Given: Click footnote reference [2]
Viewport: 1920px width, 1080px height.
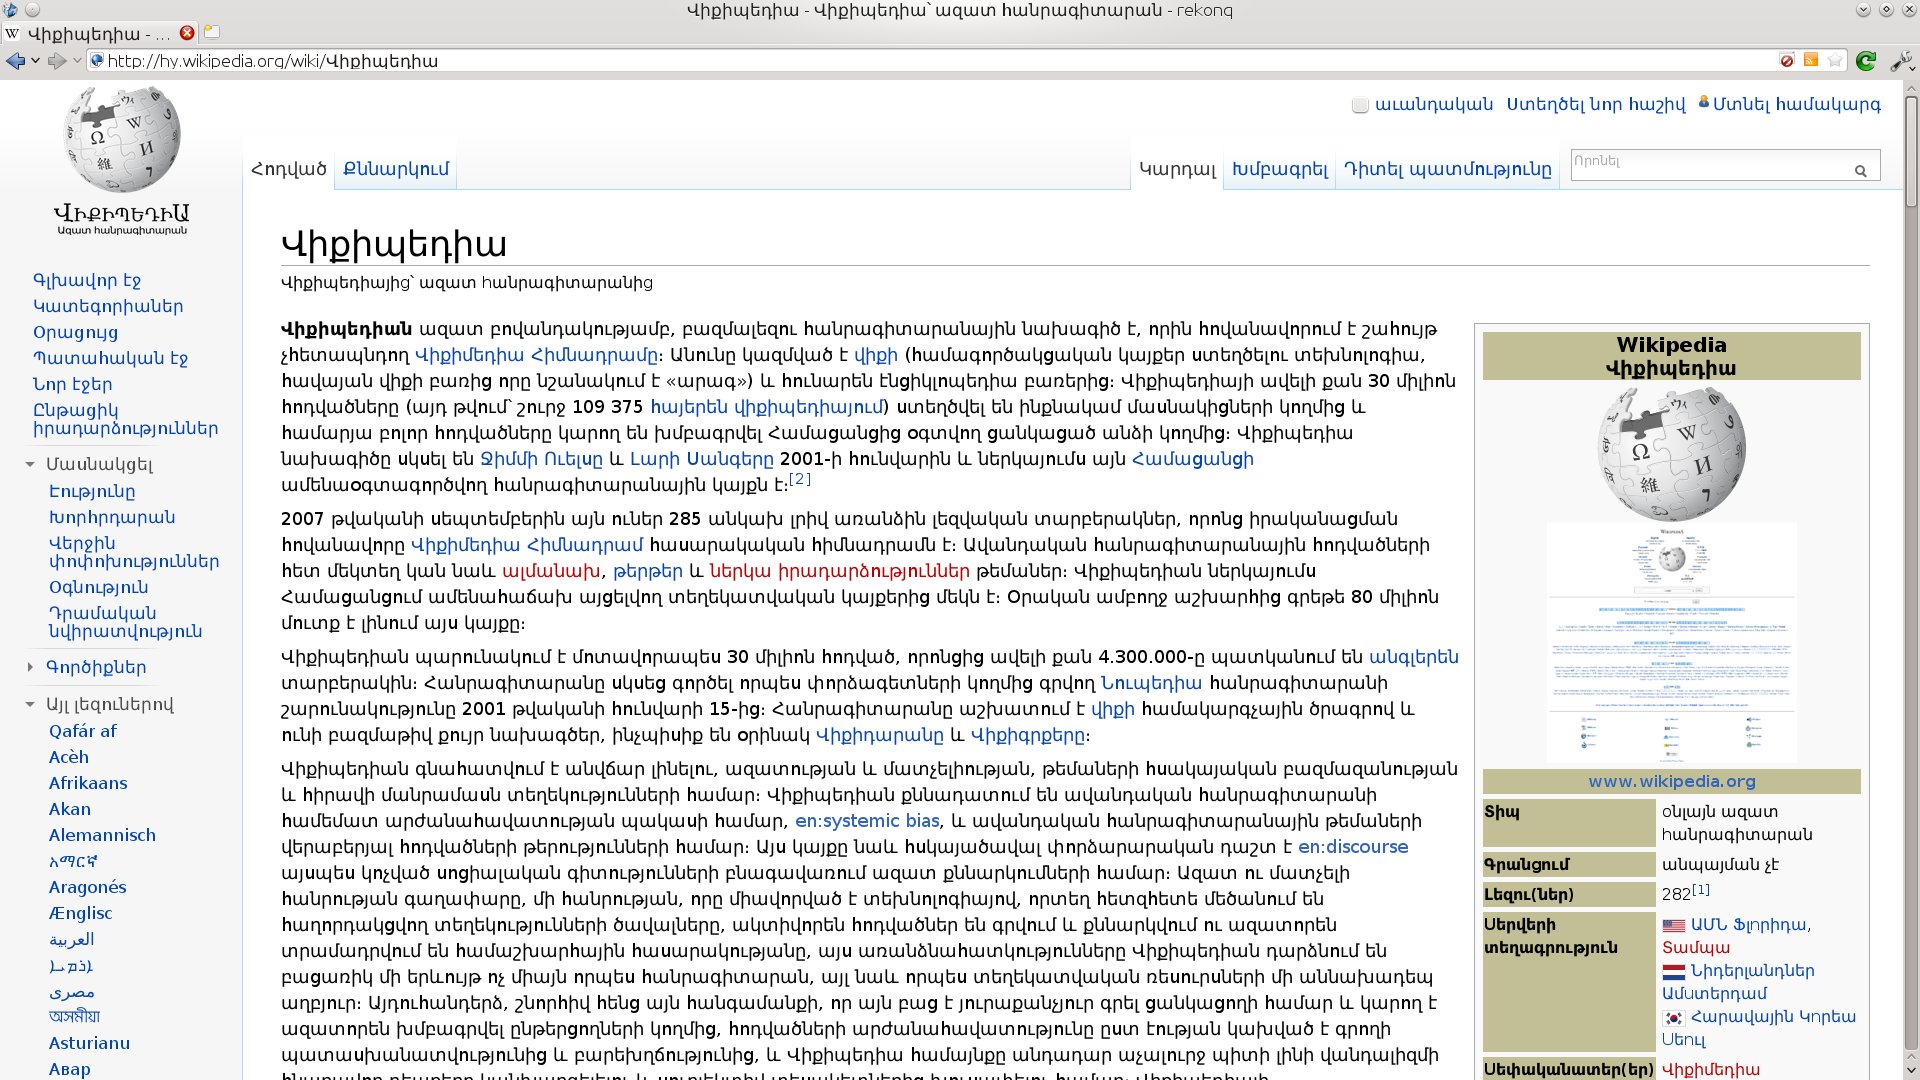Looking at the screenshot, I should pyautogui.click(x=800, y=479).
